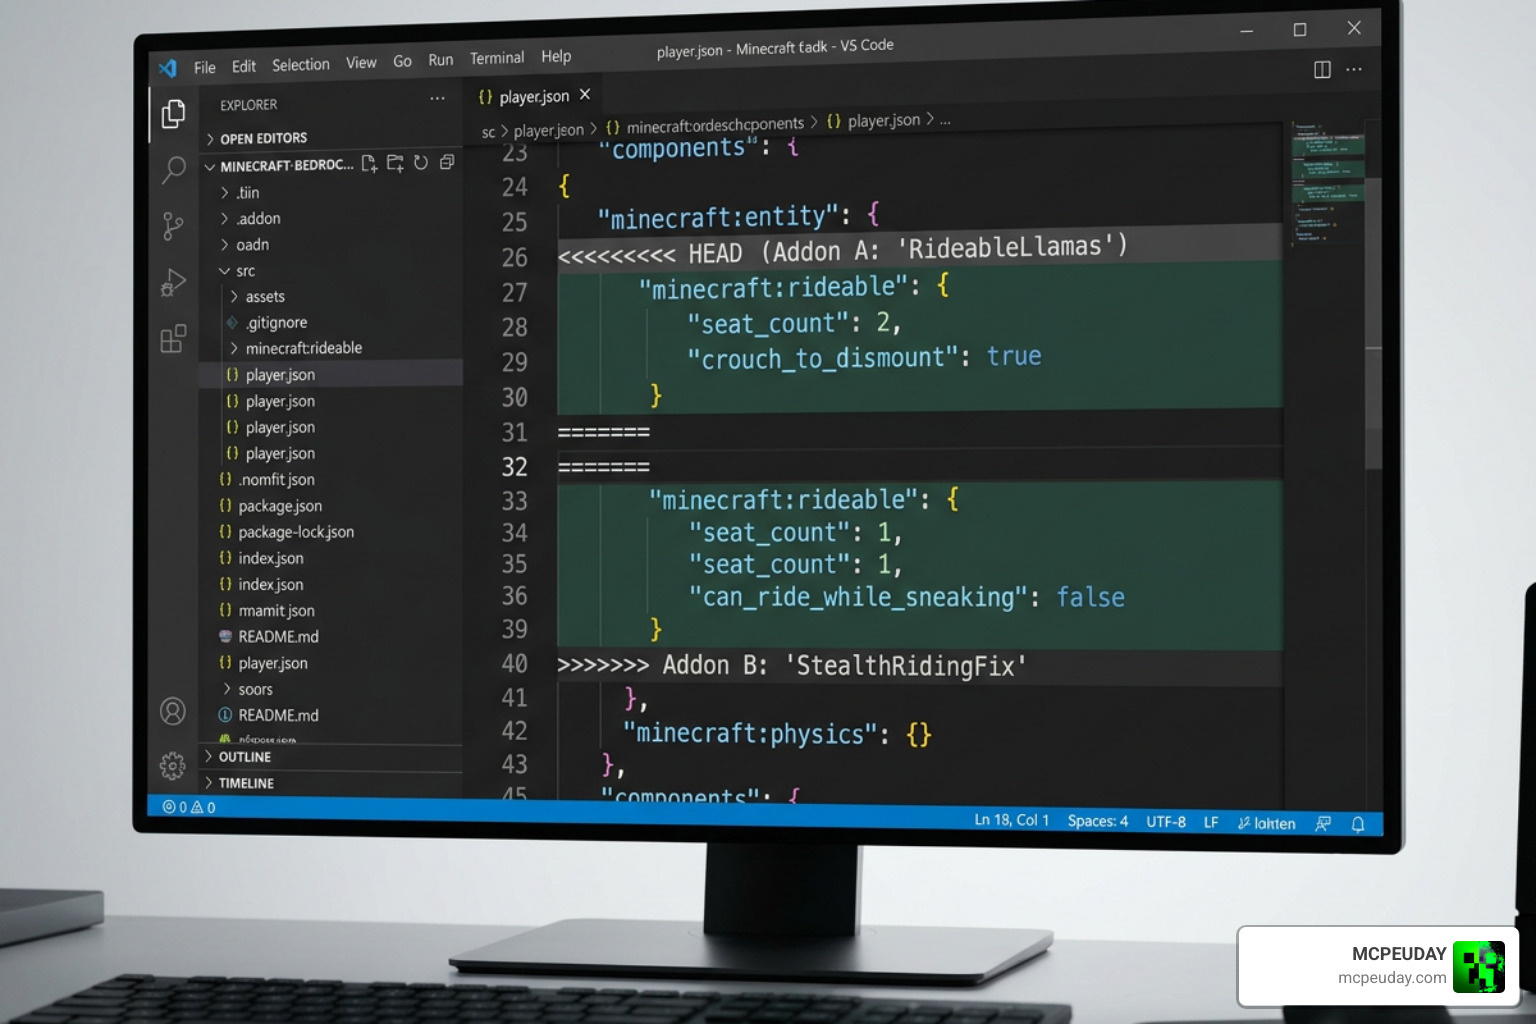The height and width of the screenshot is (1024, 1536).
Task: Click the editor minimap preview
Action: (1326, 185)
